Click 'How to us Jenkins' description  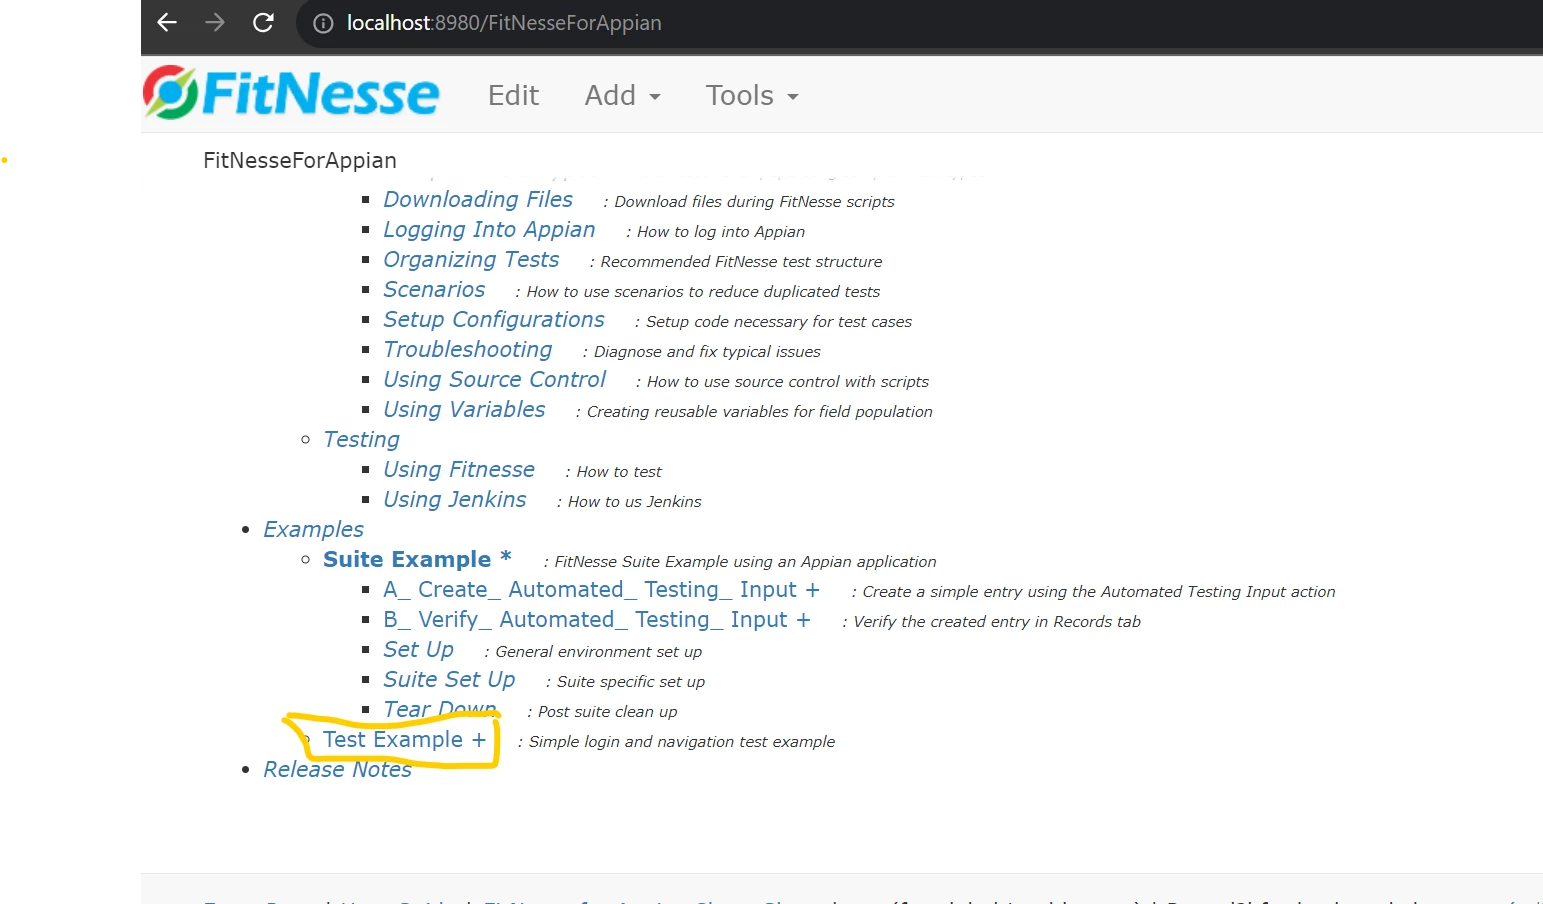(634, 502)
